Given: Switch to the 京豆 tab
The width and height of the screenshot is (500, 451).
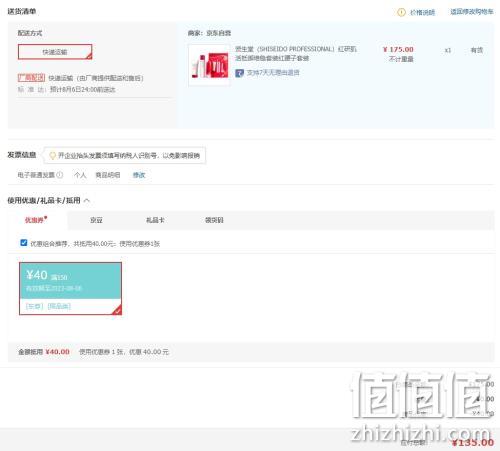Looking at the screenshot, I should coord(96,220).
